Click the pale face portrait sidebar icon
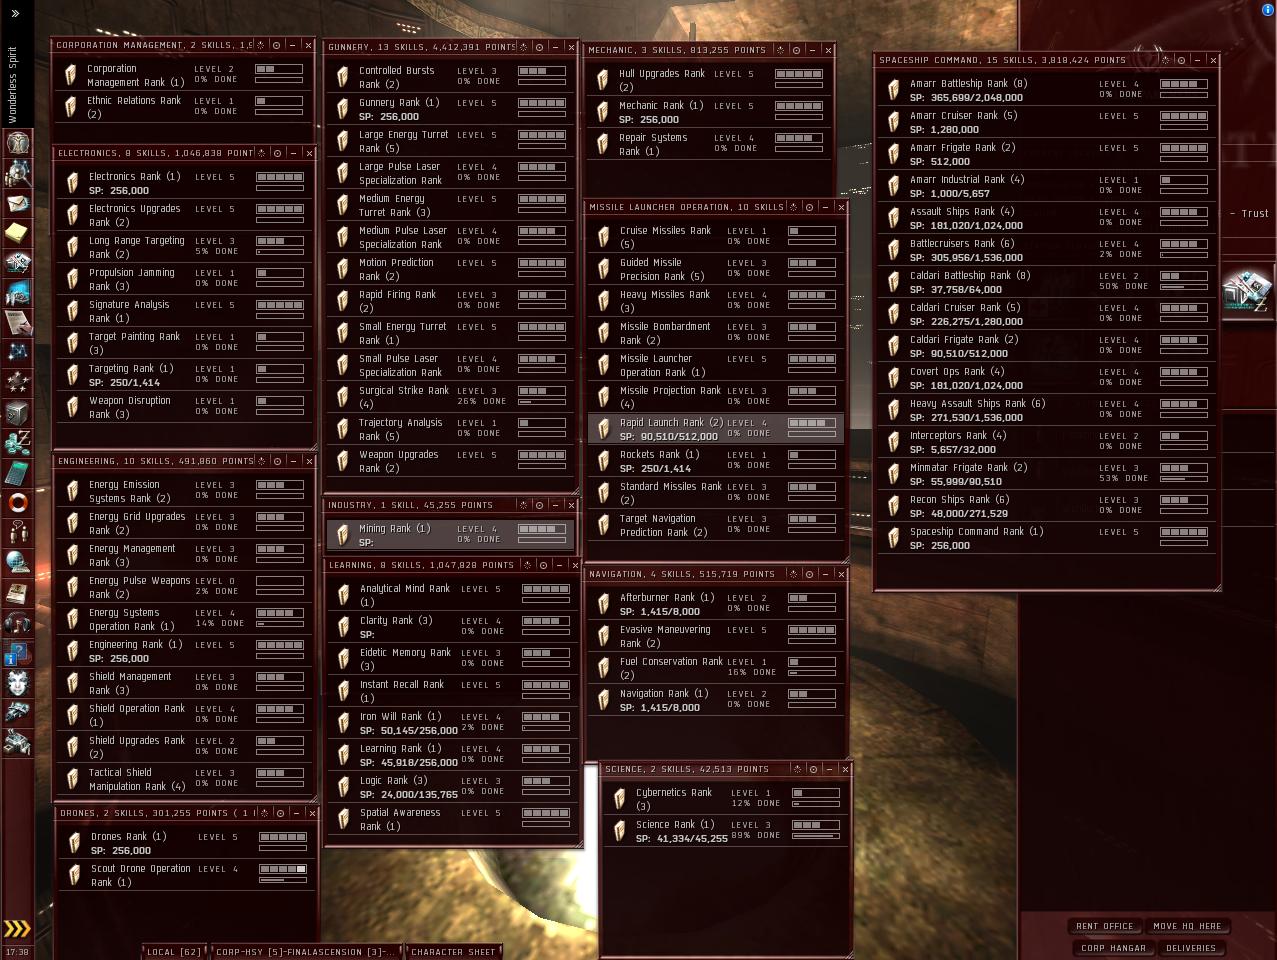The image size is (1277, 960). (x=17, y=683)
